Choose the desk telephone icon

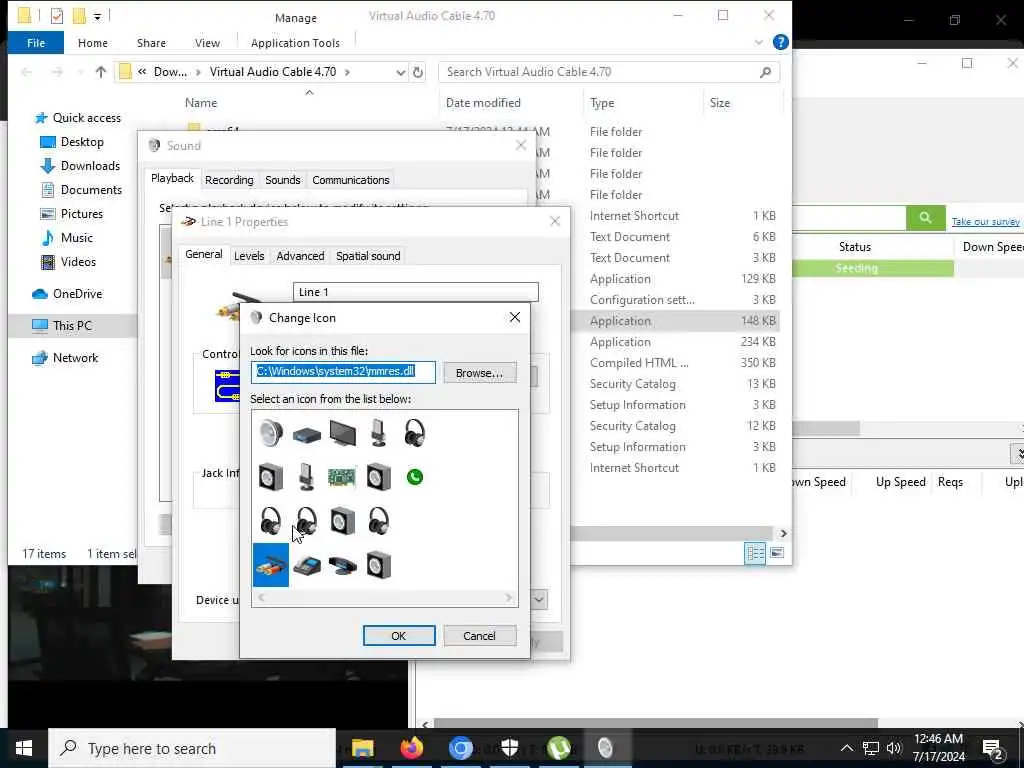click(x=306, y=565)
